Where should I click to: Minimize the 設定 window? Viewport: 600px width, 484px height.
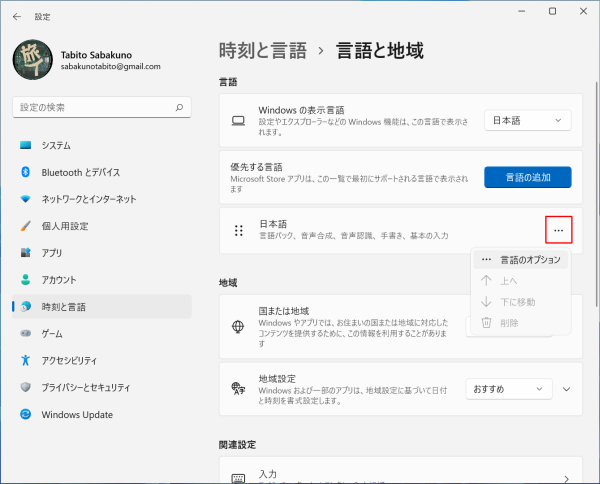click(x=522, y=11)
